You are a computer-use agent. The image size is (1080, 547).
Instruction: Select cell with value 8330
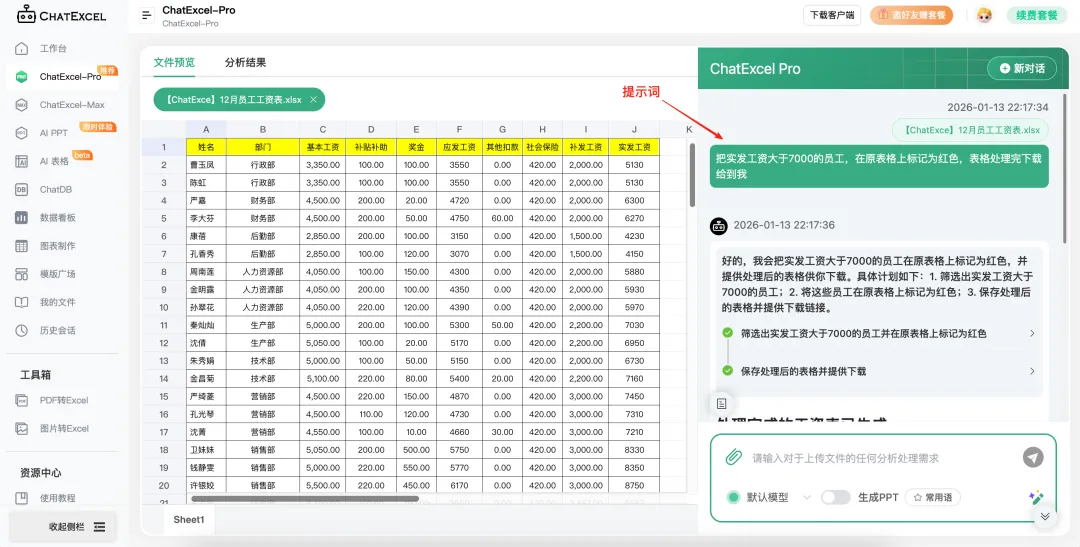pos(634,450)
